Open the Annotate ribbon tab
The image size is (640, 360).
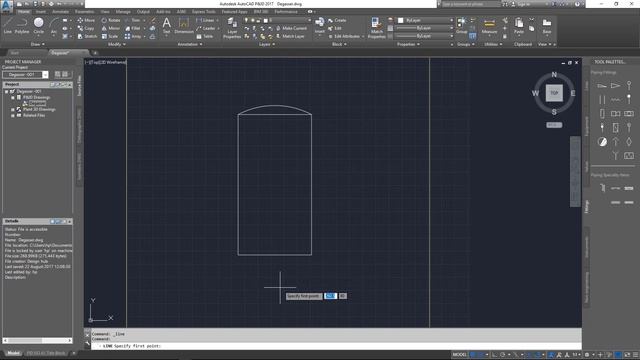[x=60, y=12]
